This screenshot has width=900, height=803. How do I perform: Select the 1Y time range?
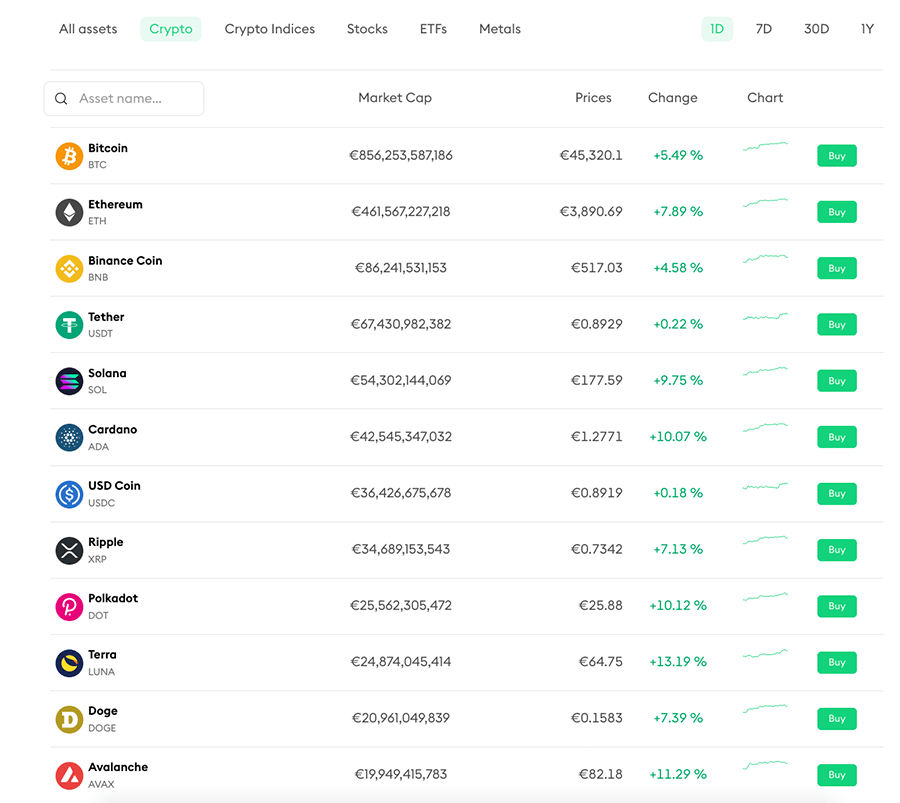tap(867, 29)
